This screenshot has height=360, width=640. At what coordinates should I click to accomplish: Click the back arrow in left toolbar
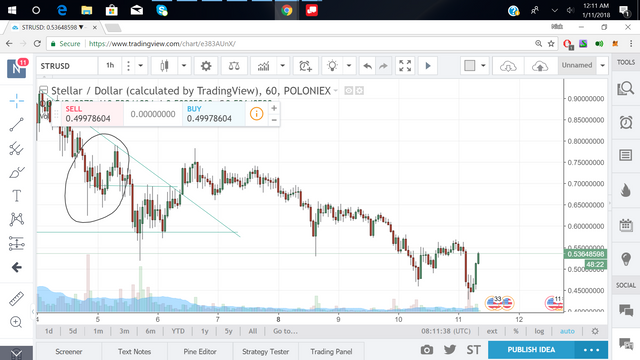[x=16, y=267]
